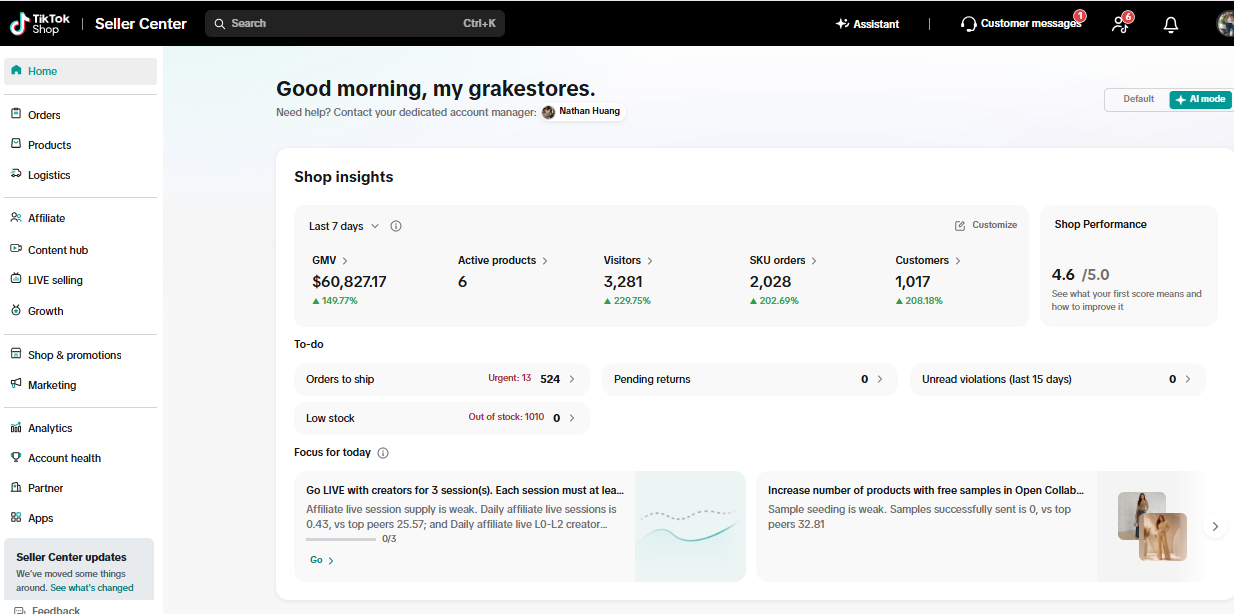The width and height of the screenshot is (1234, 614).
Task: Click the Customize button
Action: pos(986,225)
